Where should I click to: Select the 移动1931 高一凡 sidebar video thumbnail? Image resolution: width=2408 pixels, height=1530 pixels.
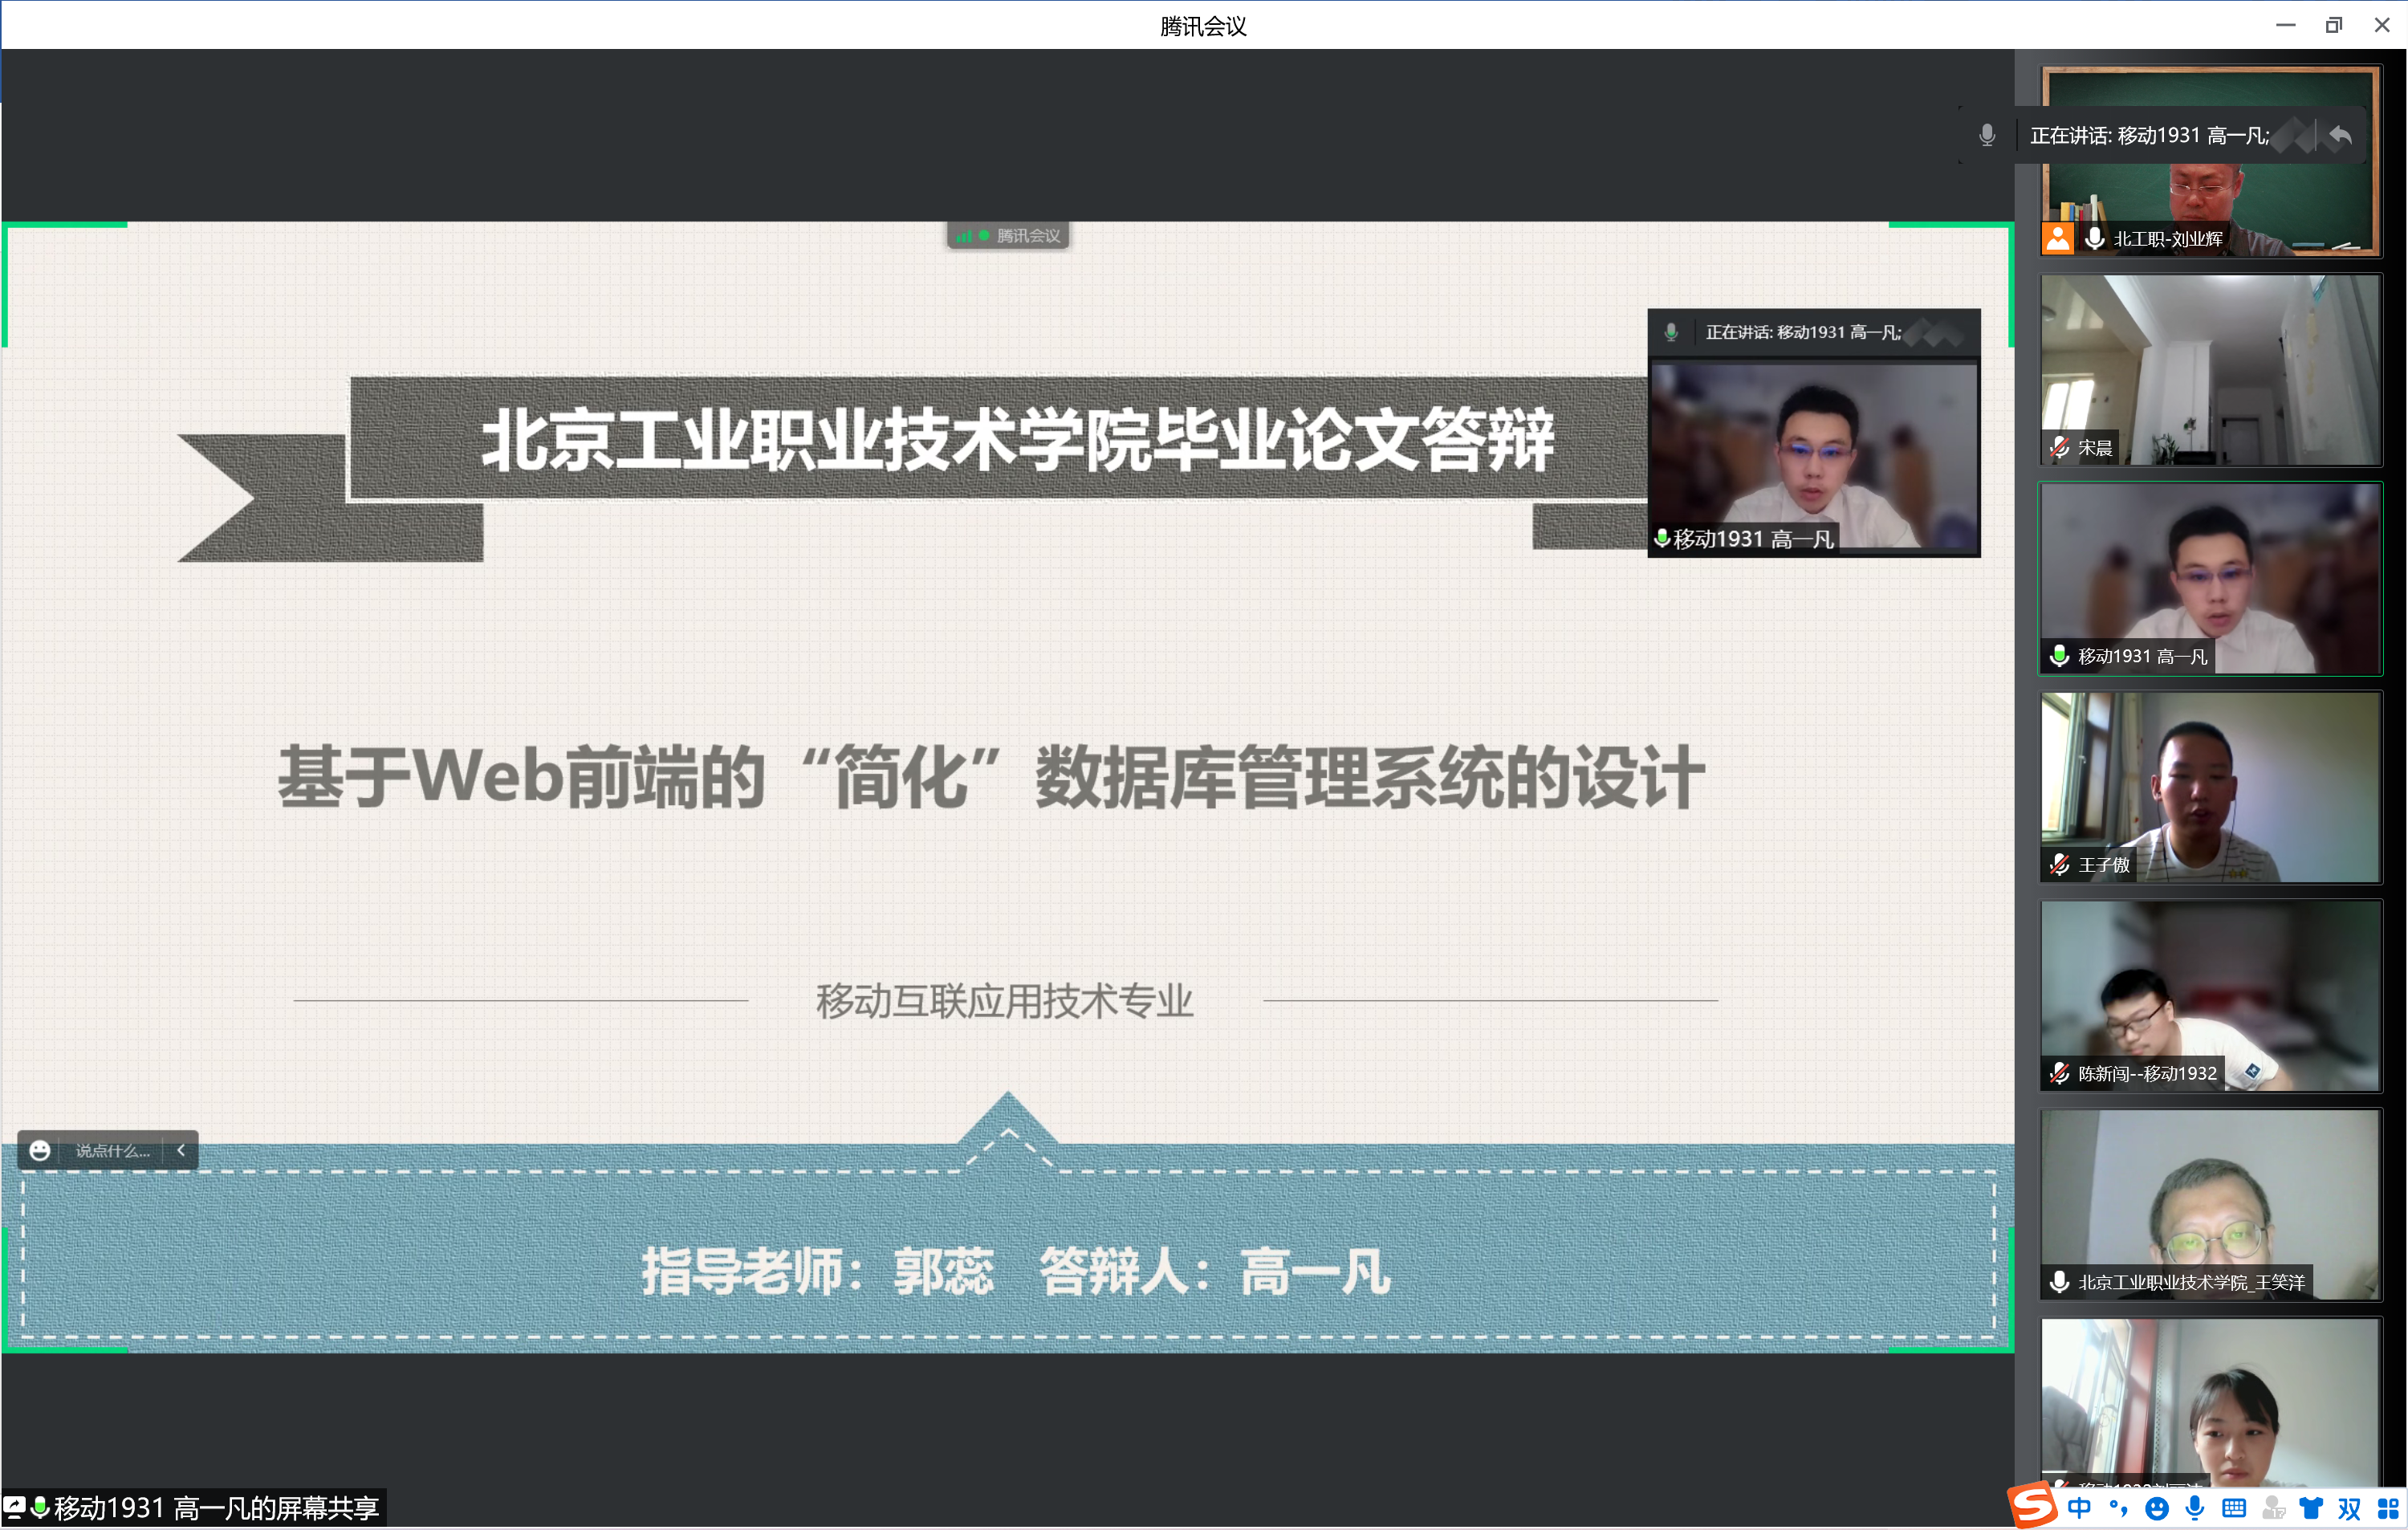(x=2210, y=579)
